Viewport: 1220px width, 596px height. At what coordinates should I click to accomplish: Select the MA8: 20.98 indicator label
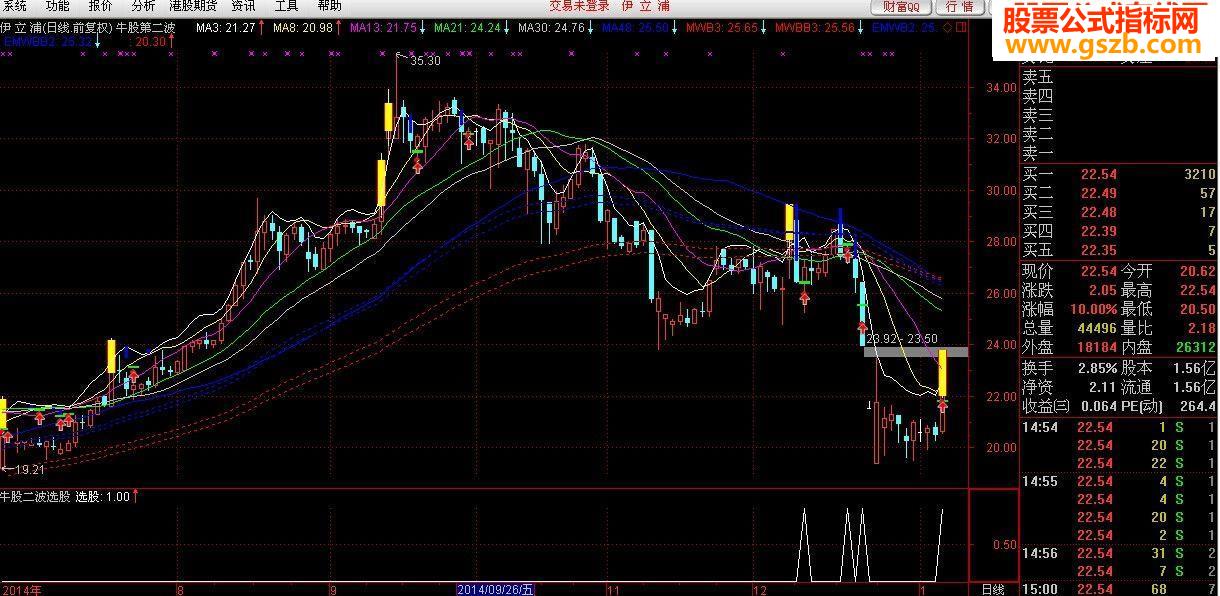click(x=305, y=28)
